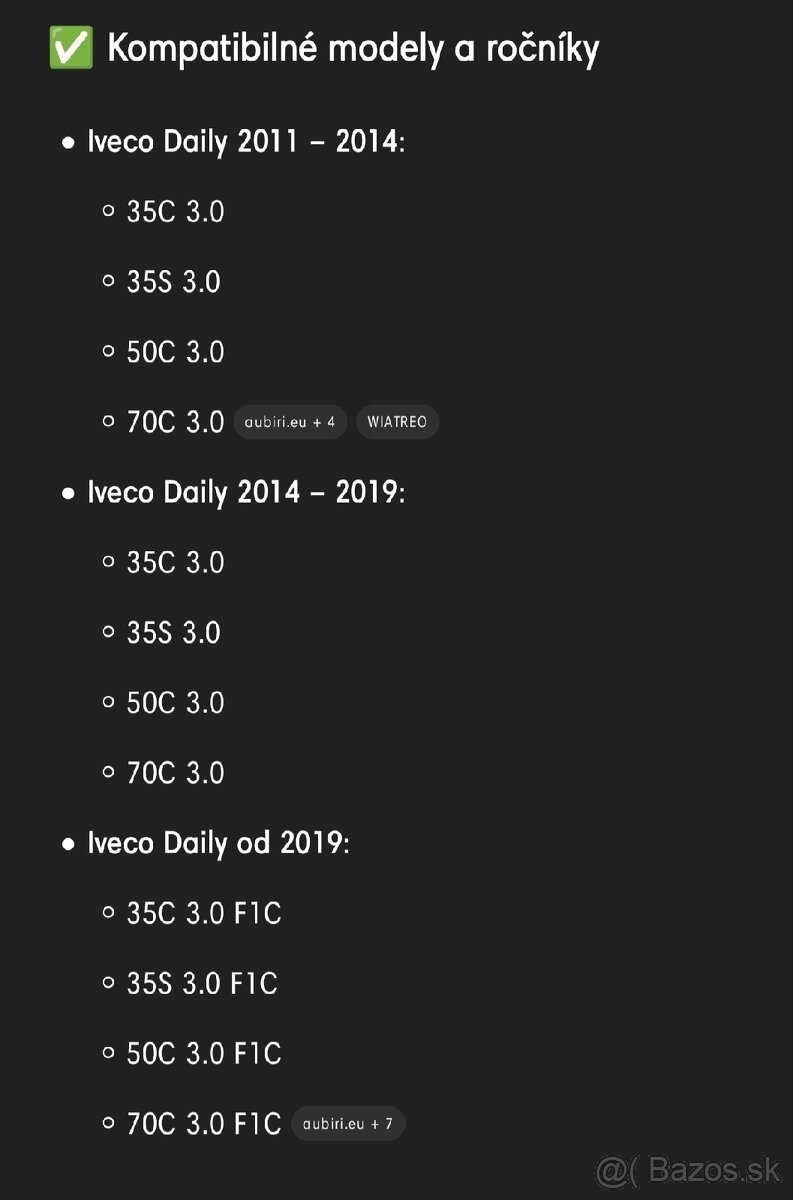Select 50C 3.0 under Daily 2014 – 2019
The width and height of the screenshot is (793, 1200).
pos(175,703)
